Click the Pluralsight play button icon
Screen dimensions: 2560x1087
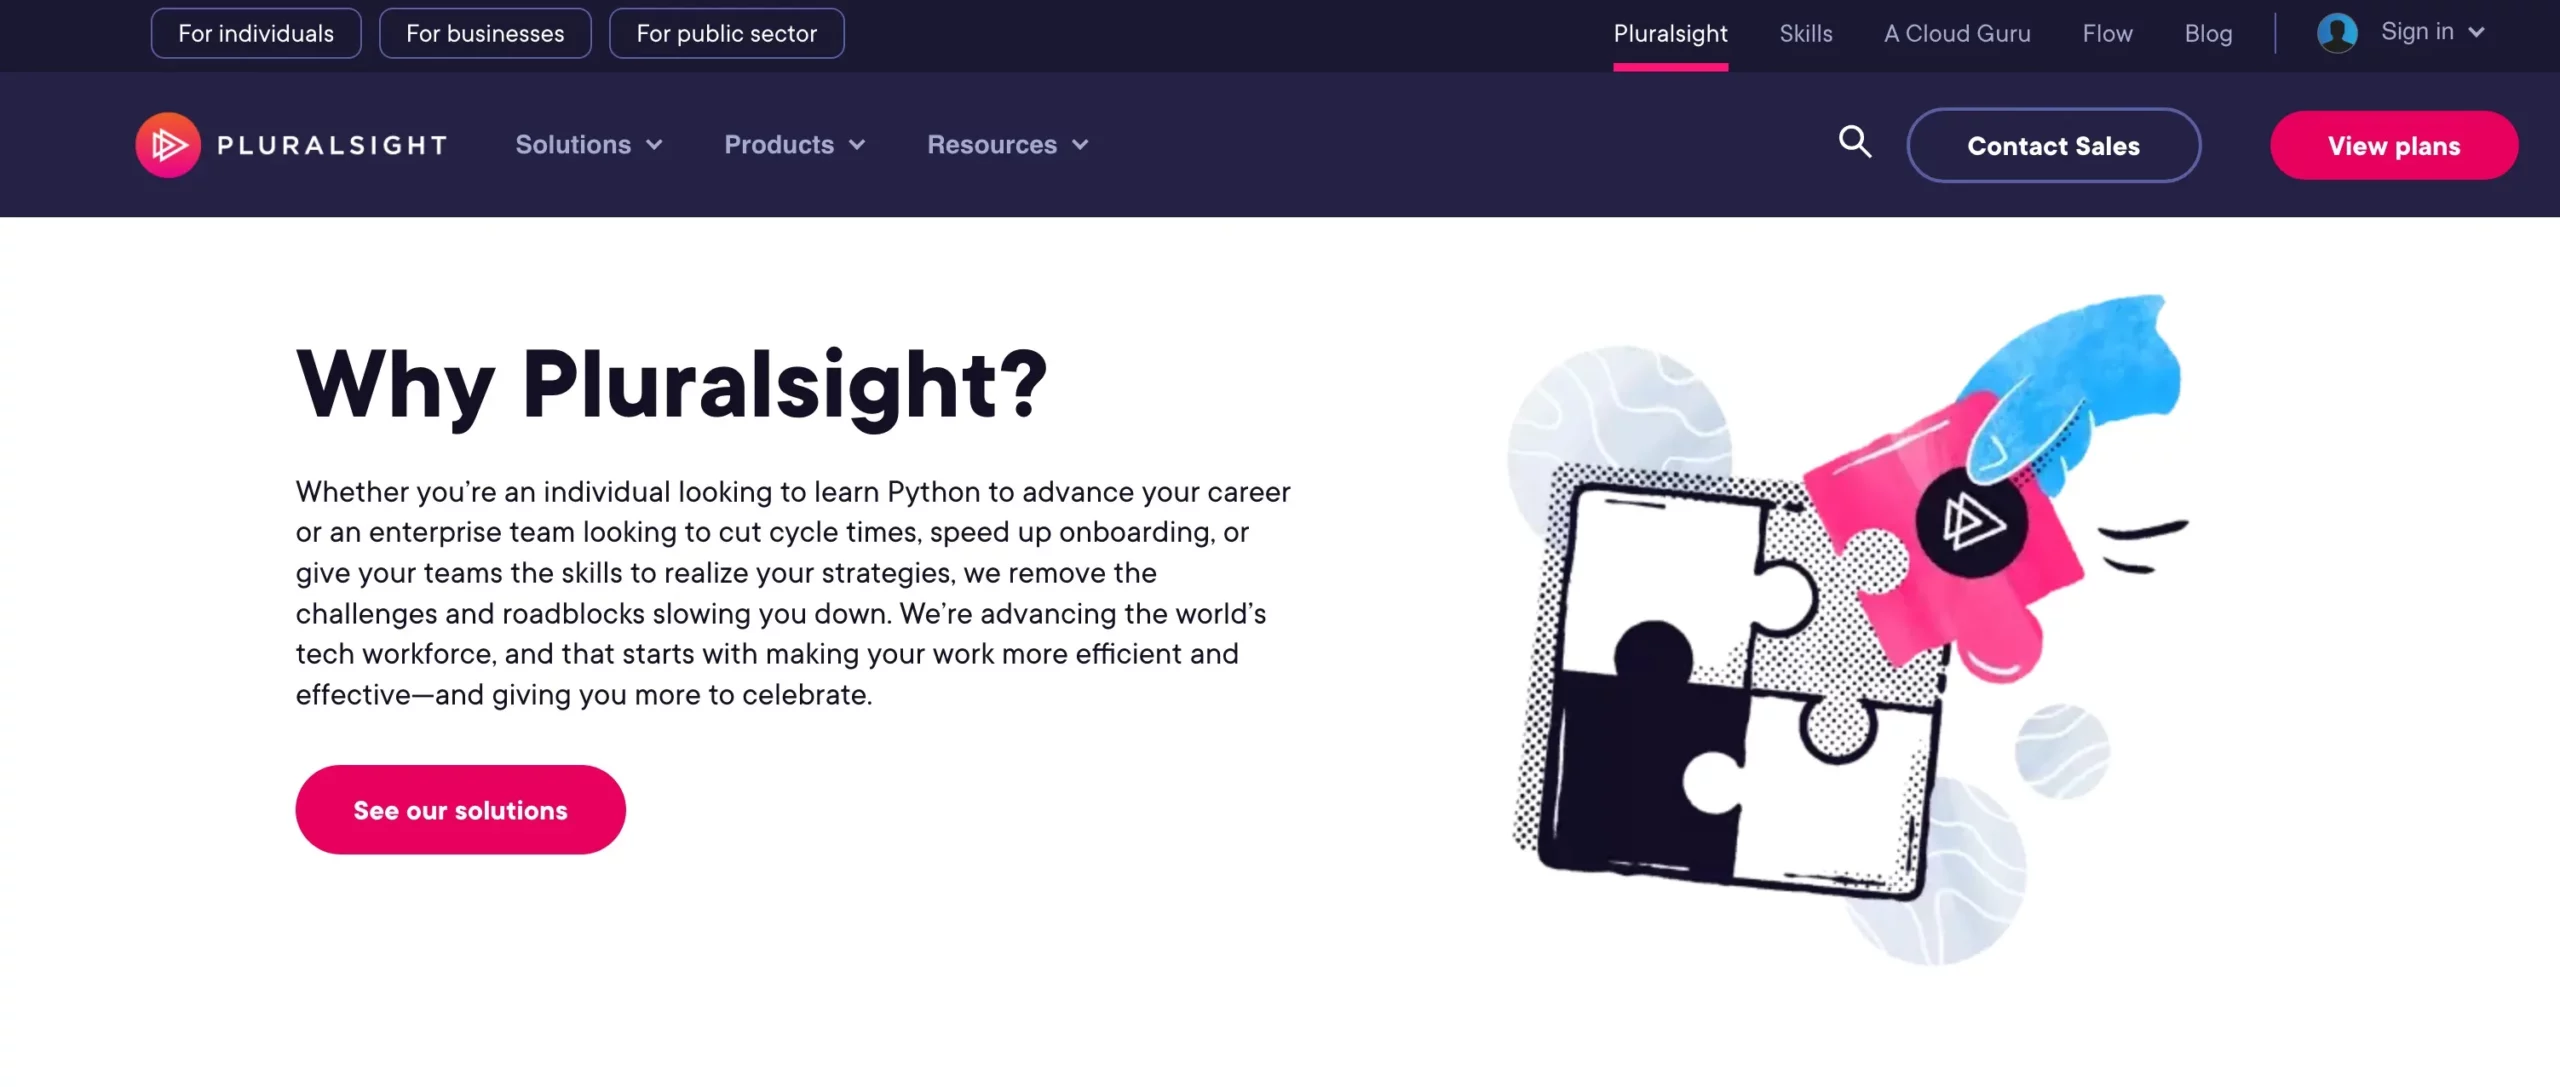[168, 145]
